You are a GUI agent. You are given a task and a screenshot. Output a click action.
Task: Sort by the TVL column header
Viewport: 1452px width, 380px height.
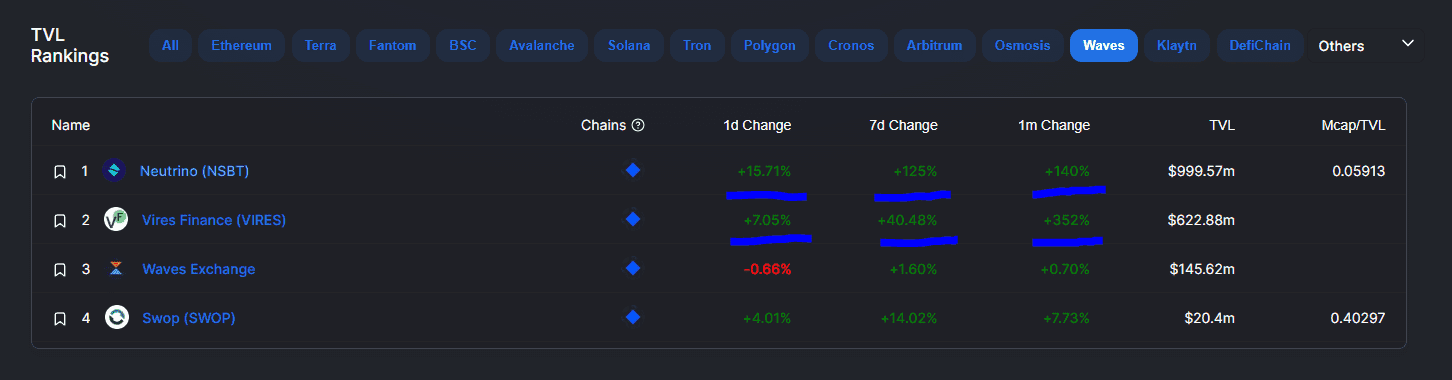[1222, 125]
